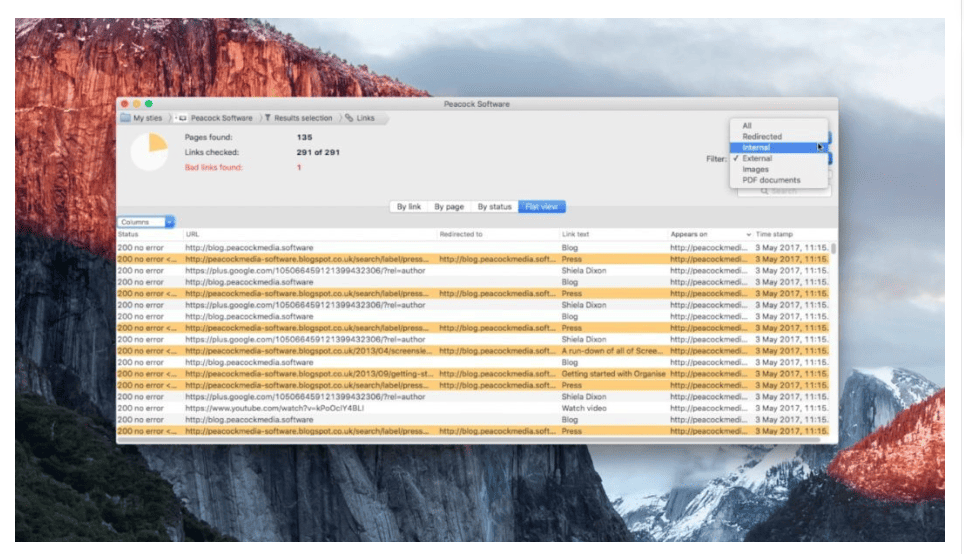
Task: Click the Links chain icon in breadcrumb
Action: 349,117
